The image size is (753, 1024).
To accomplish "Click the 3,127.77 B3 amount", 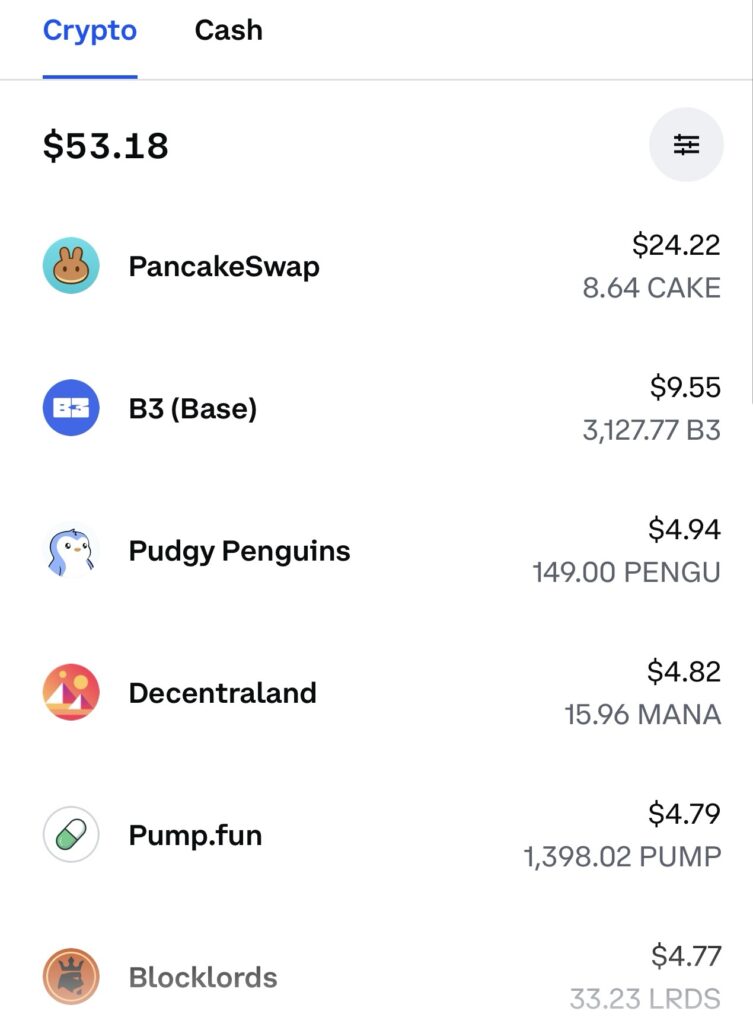I will click(x=652, y=430).
